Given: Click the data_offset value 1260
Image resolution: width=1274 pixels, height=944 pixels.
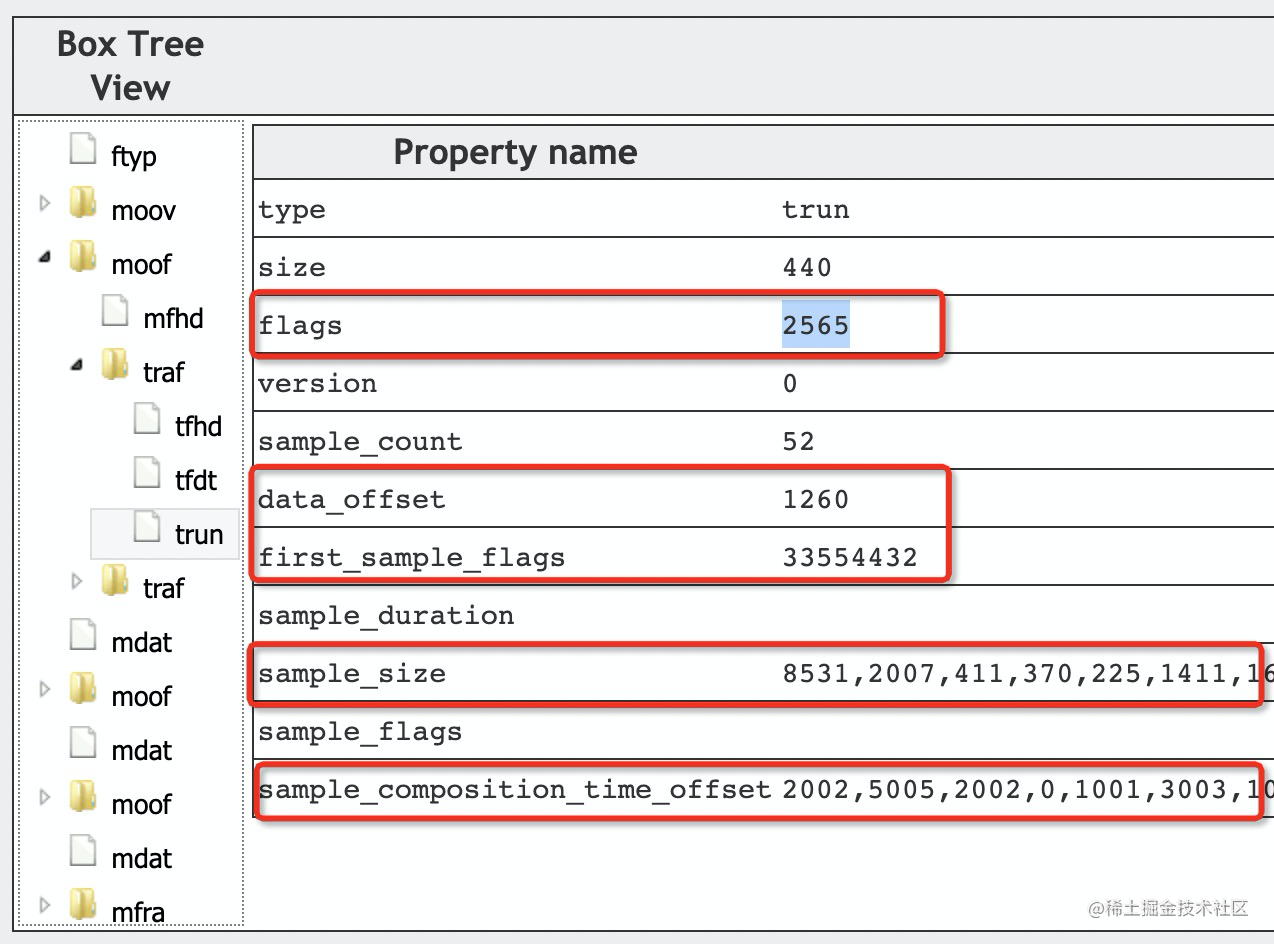Looking at the screenshot, I should 816,499.
